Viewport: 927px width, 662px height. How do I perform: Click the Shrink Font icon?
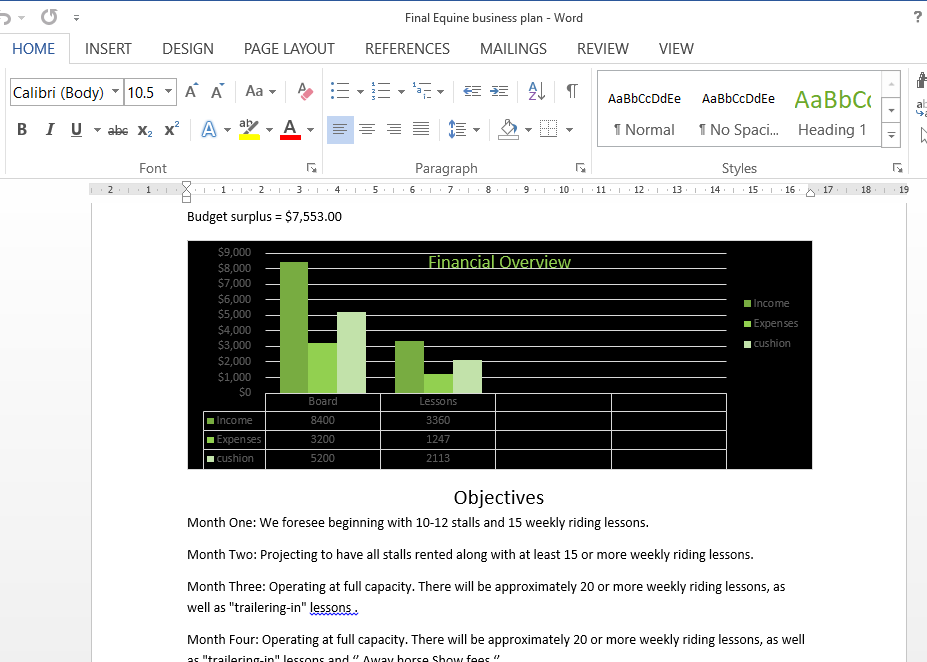[x=218, y=91]
